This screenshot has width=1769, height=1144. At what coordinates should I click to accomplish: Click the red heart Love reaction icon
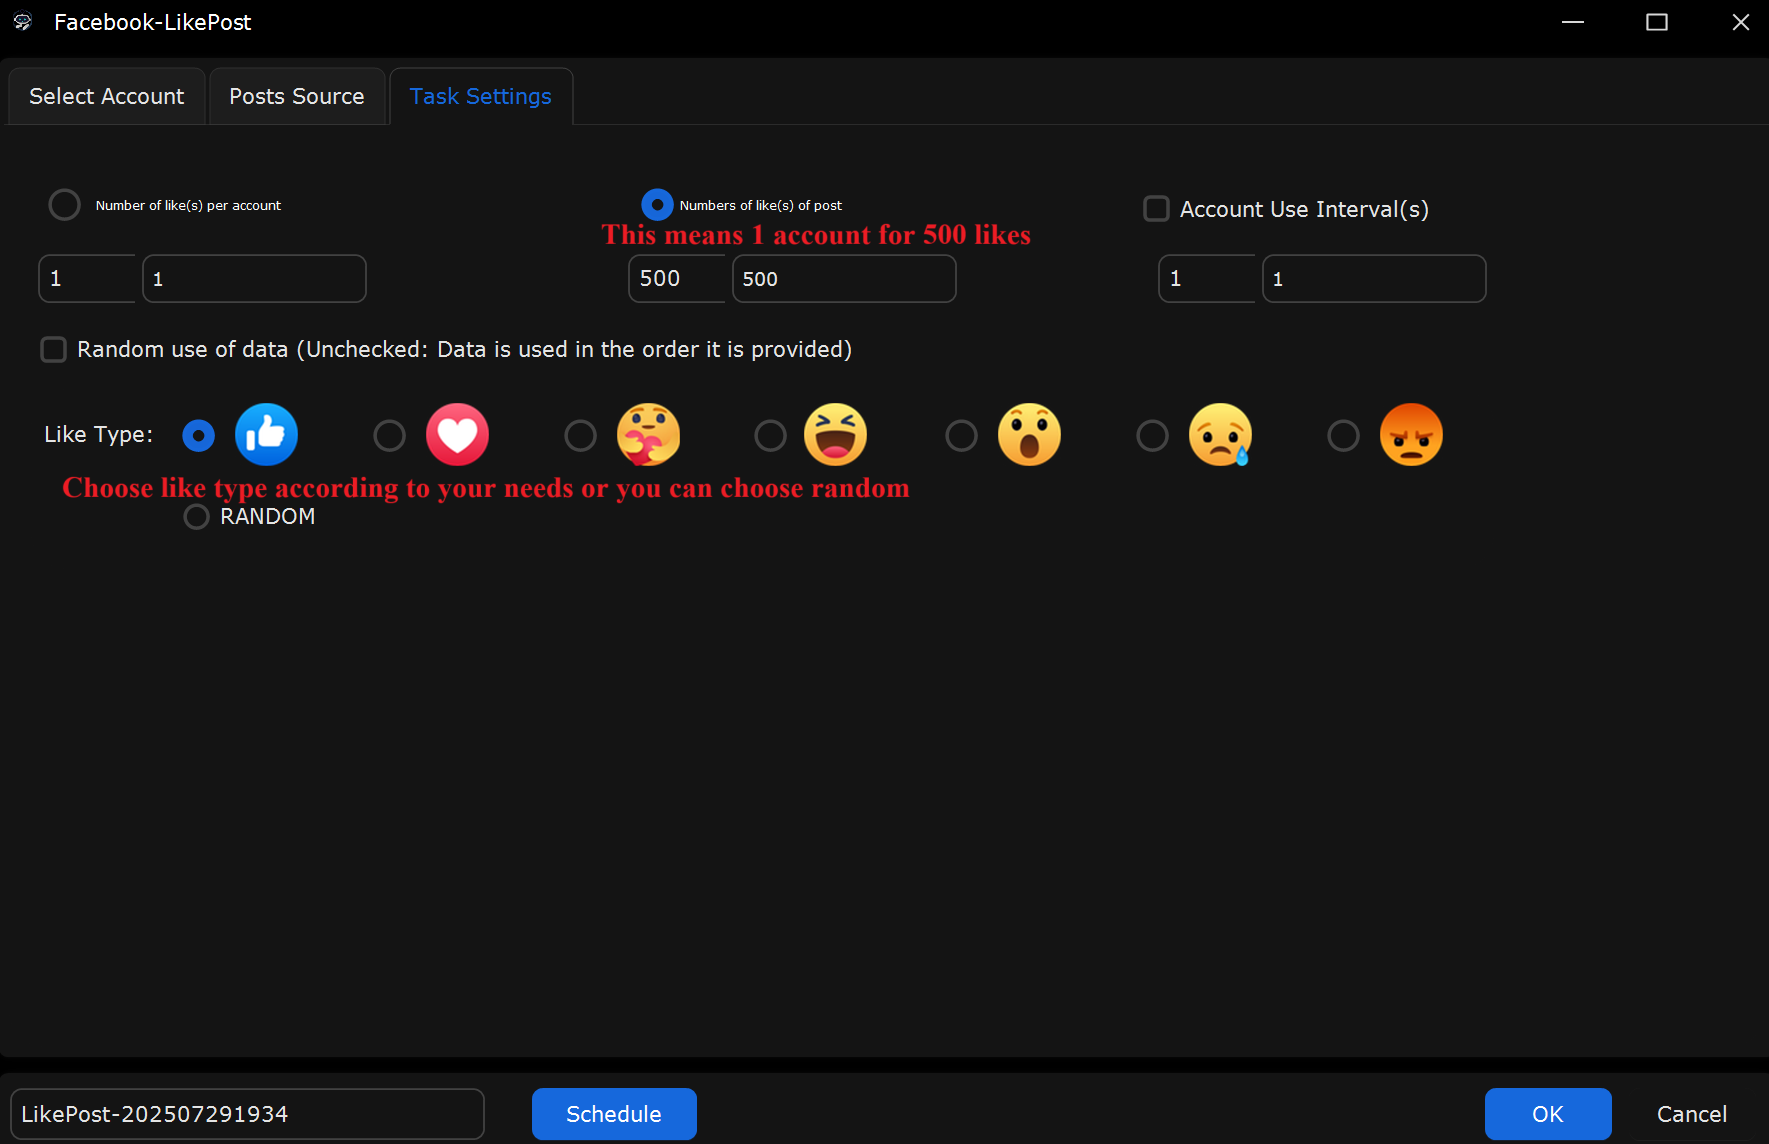point(457,435)
